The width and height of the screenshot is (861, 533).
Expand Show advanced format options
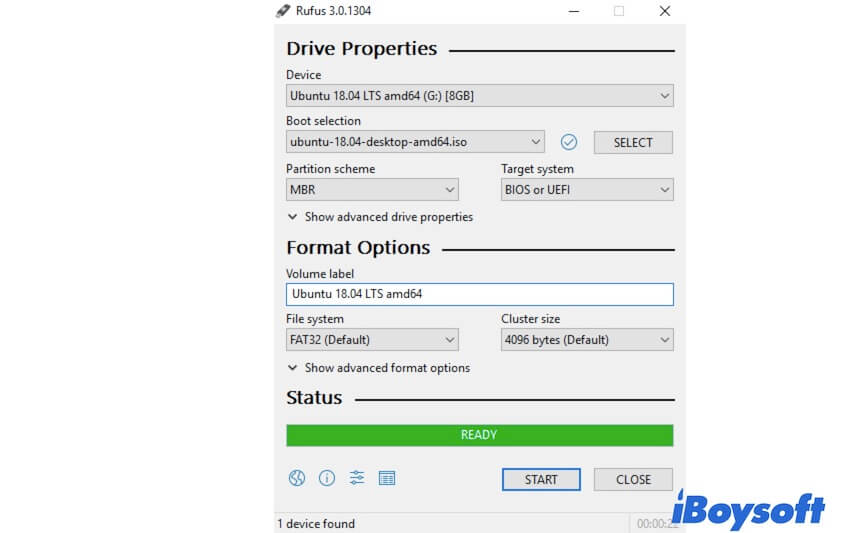379,368
